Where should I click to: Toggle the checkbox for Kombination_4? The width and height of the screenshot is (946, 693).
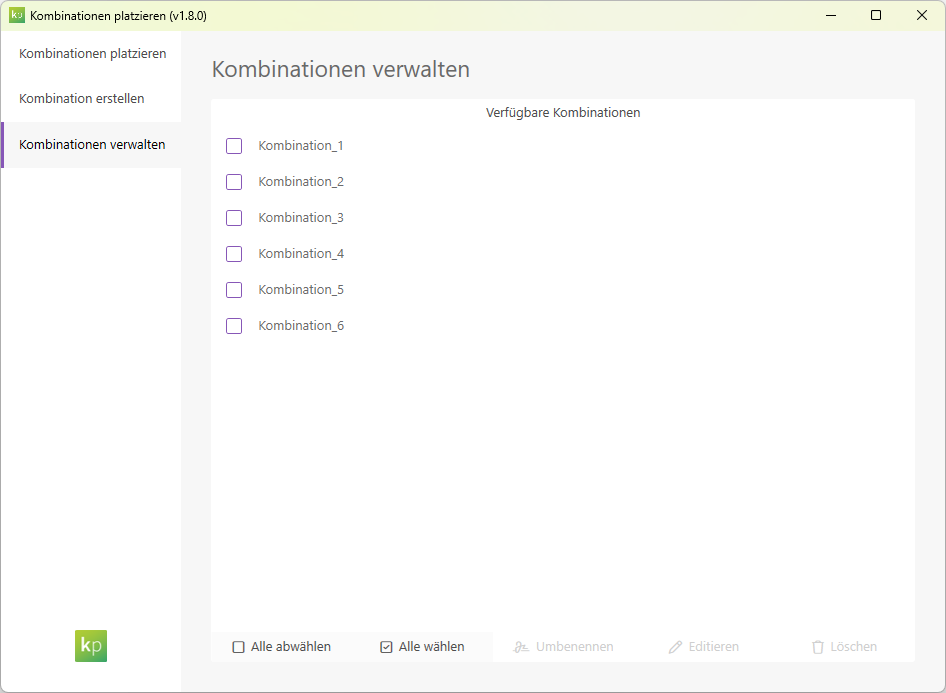(233, 253)
